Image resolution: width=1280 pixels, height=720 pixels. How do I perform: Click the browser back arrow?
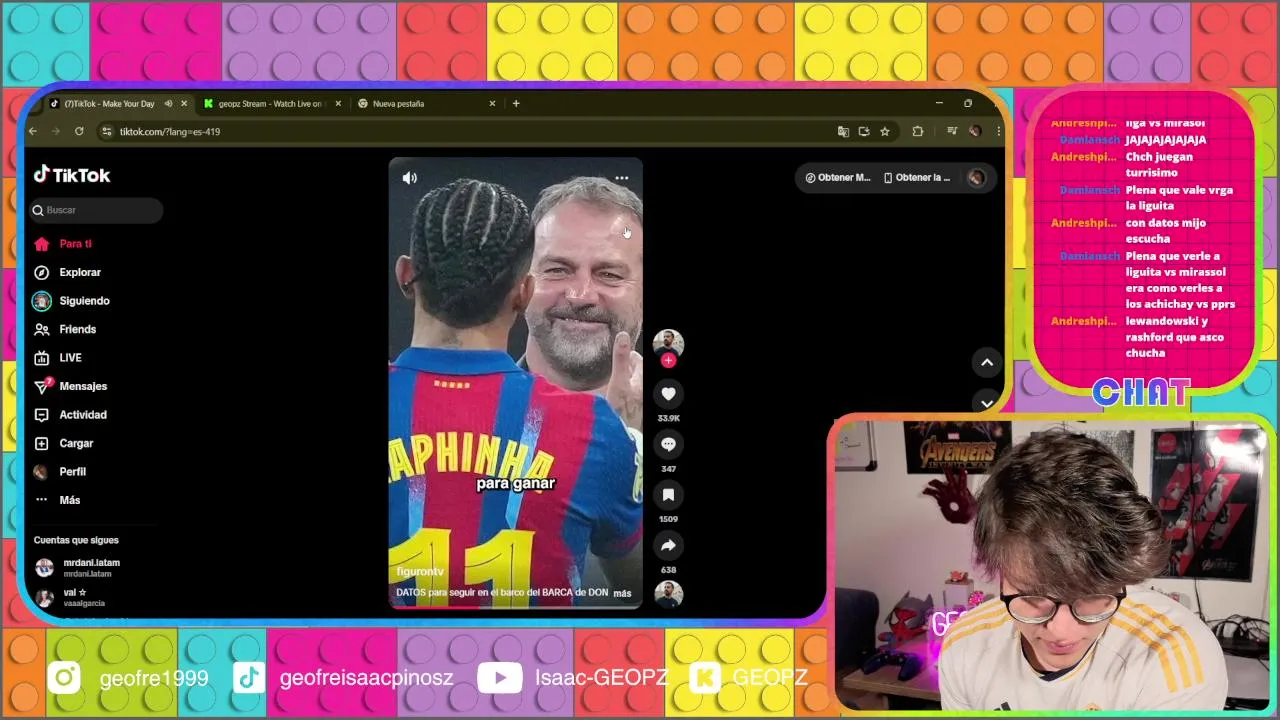click(33, 132)
